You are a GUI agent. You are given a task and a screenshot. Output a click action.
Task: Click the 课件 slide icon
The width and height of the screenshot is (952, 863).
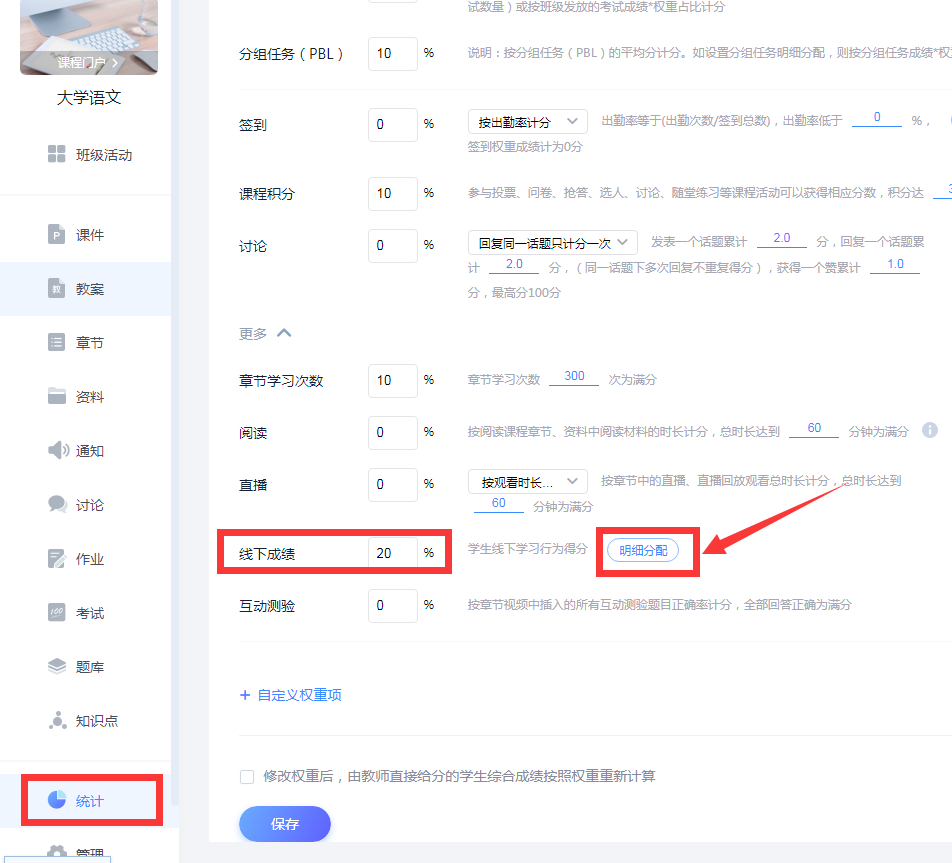56,234
